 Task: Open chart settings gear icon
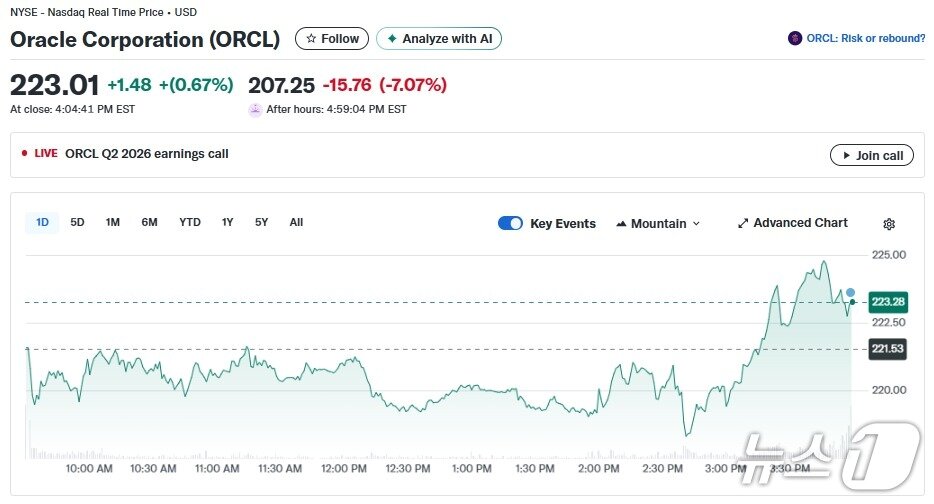pos(889,224)
